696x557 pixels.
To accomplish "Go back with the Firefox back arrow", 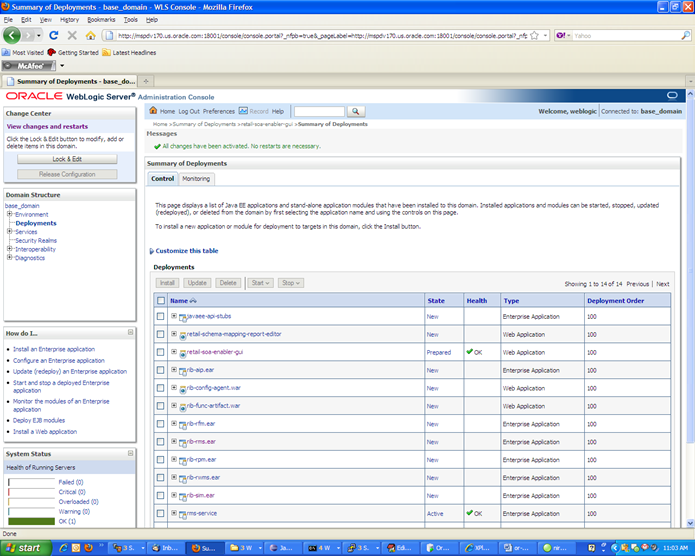I will click(12, 36).
